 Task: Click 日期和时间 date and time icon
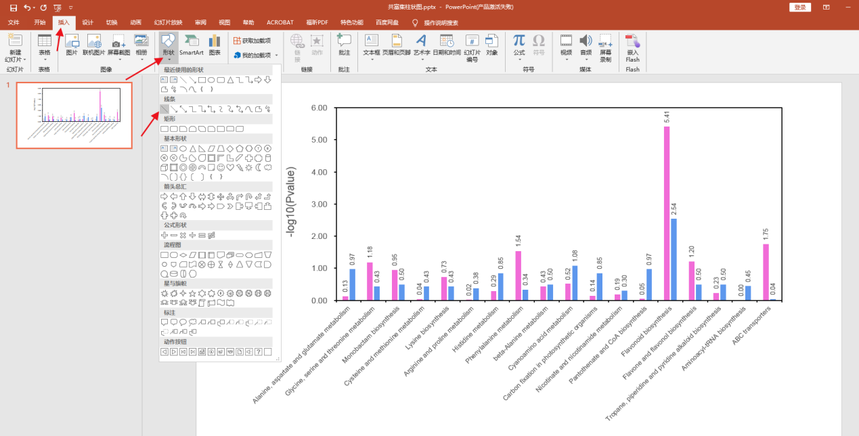[x=446, y=45]
